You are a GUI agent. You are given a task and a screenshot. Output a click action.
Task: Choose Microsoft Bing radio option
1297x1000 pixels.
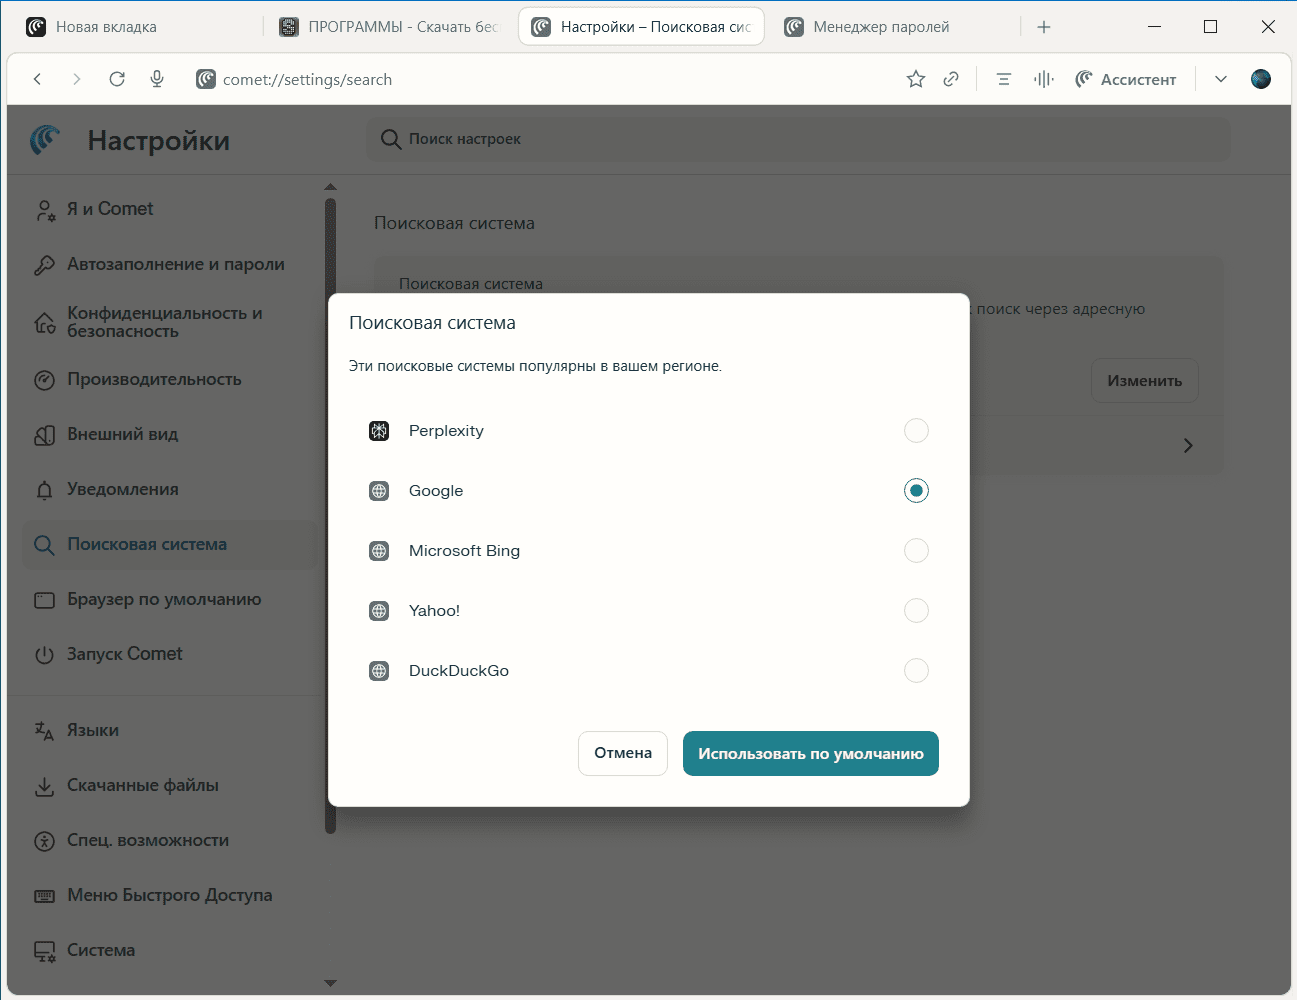click(916, 551)
